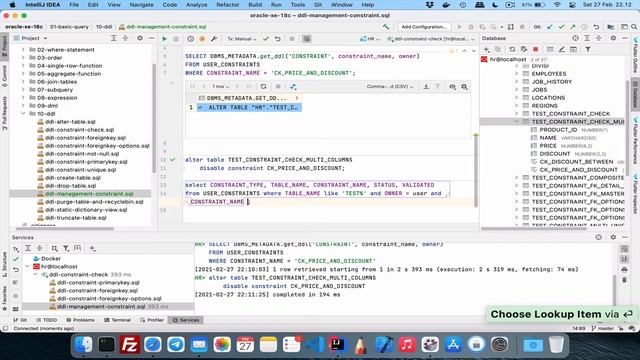
Task: Open the Project panel settings gear
Action: coord(140,38)
